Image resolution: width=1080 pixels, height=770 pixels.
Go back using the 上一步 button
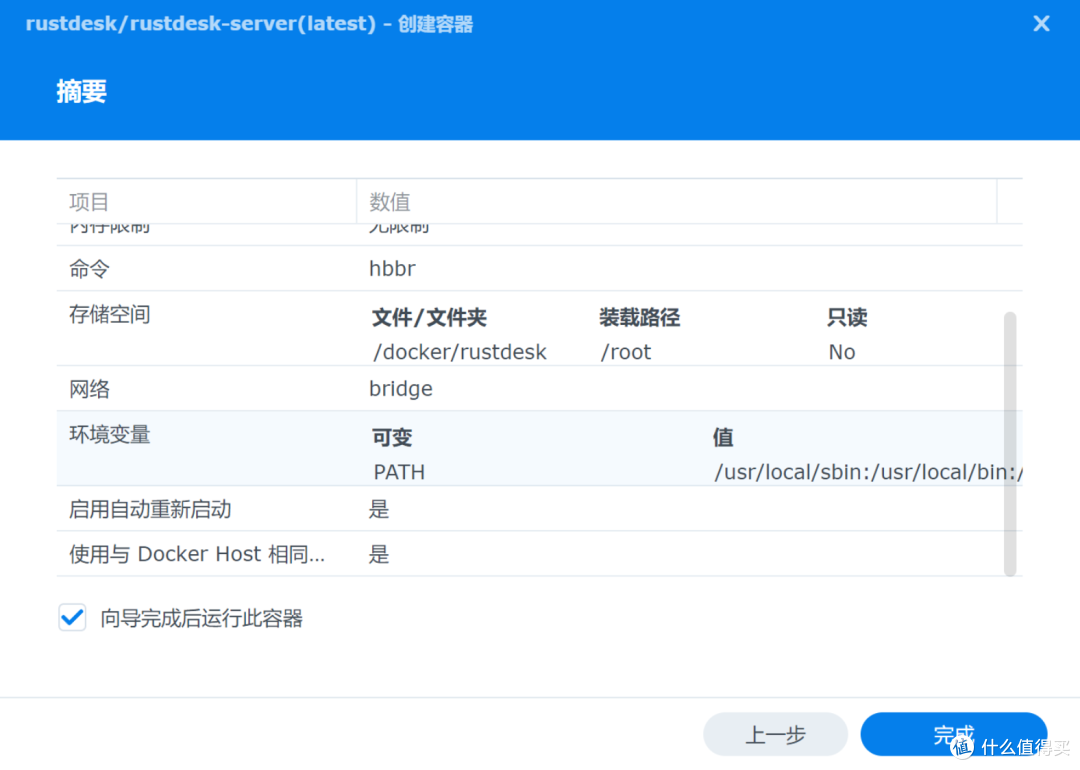tap(775, 734)
